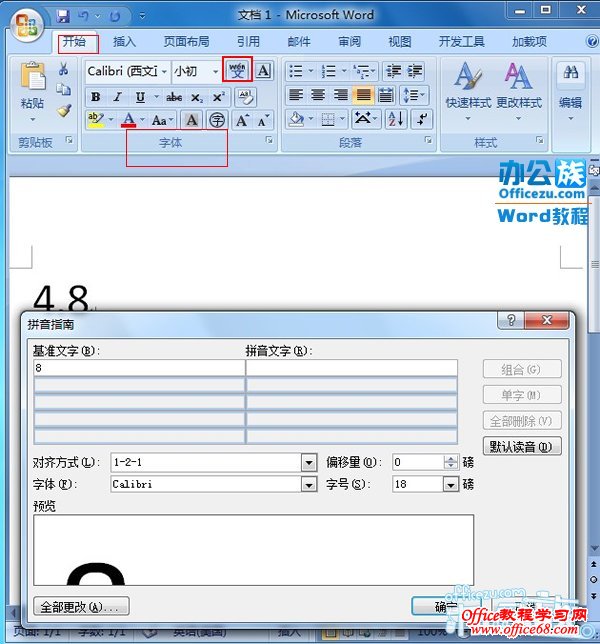Viewport: 600px width, 644px height.
Task: Align text left
Action: point(296,95)
